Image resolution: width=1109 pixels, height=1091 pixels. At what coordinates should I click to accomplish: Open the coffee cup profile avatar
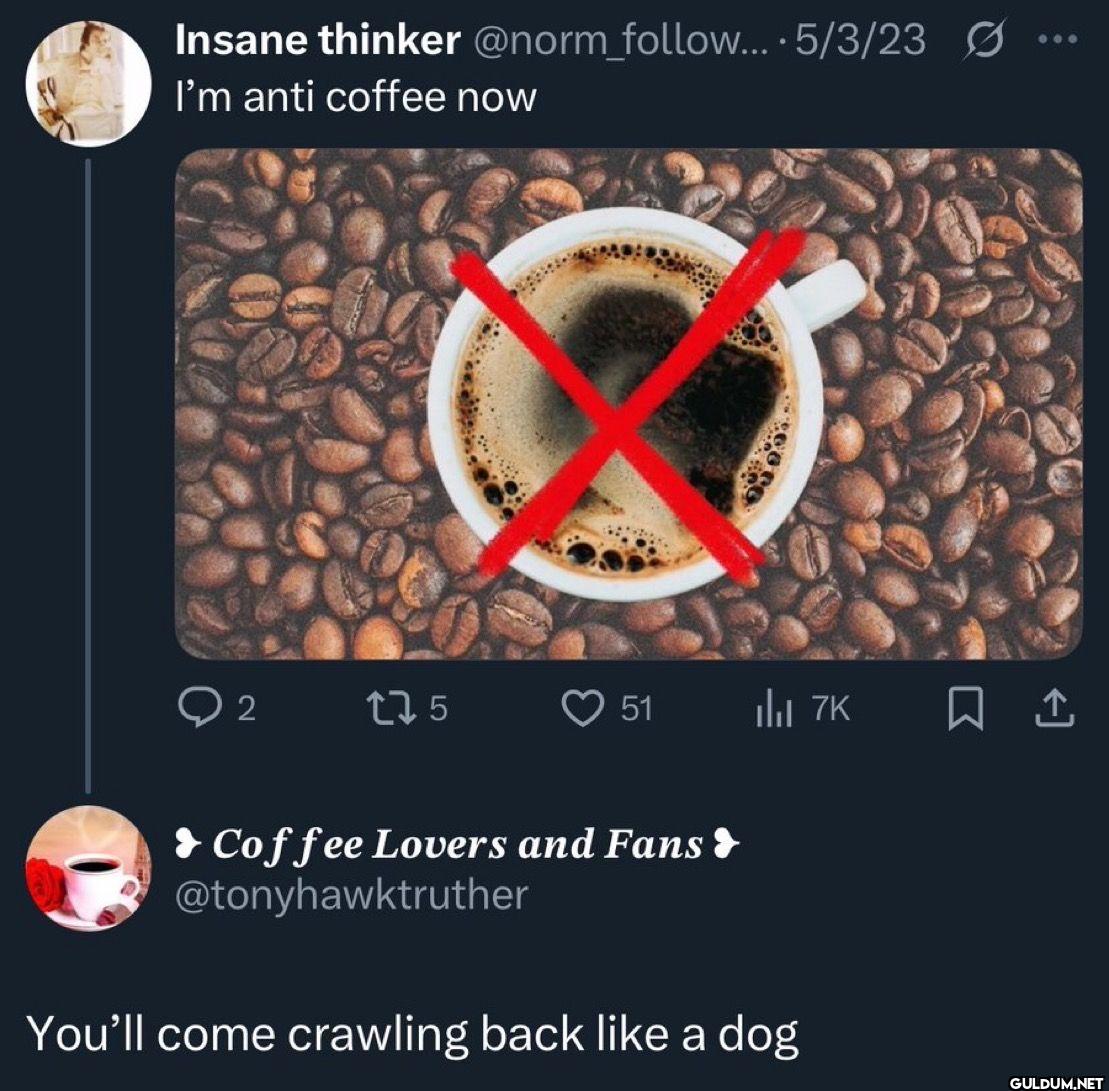[x=88, y=868]
